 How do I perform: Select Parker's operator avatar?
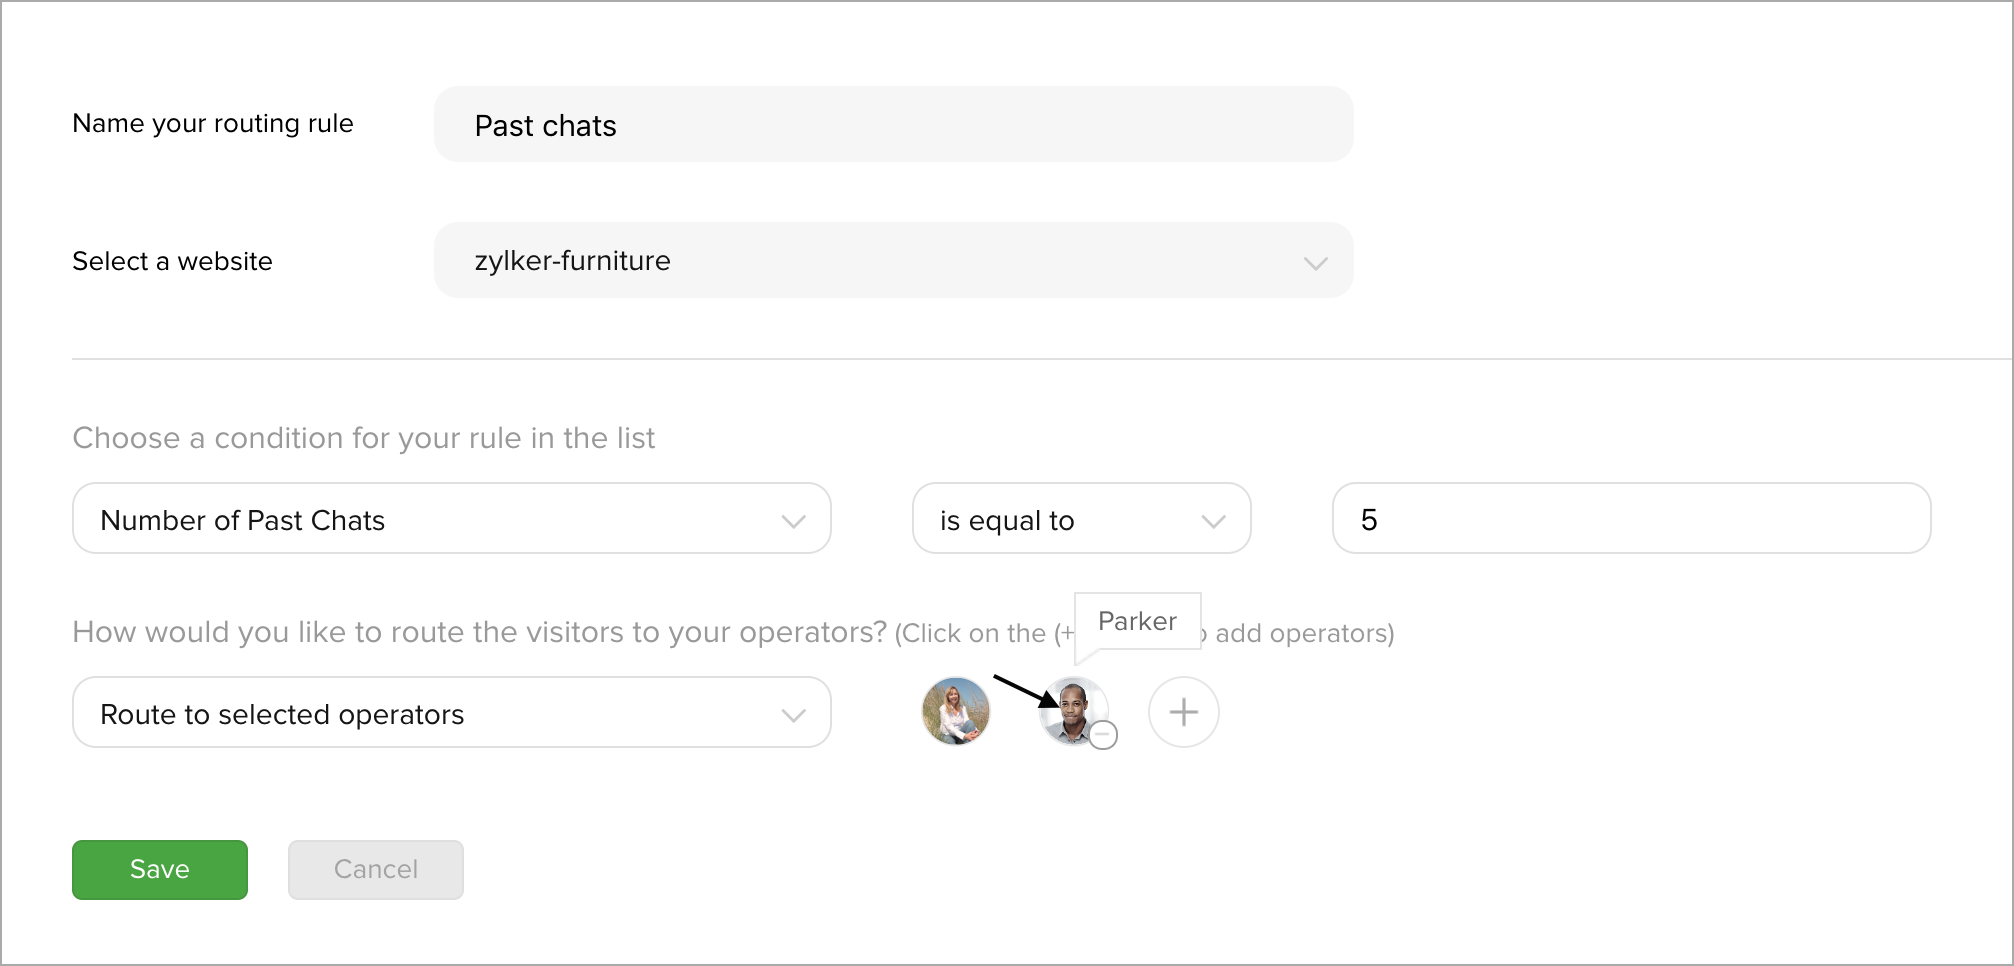pyautogui.click(x=1072, y=711)
